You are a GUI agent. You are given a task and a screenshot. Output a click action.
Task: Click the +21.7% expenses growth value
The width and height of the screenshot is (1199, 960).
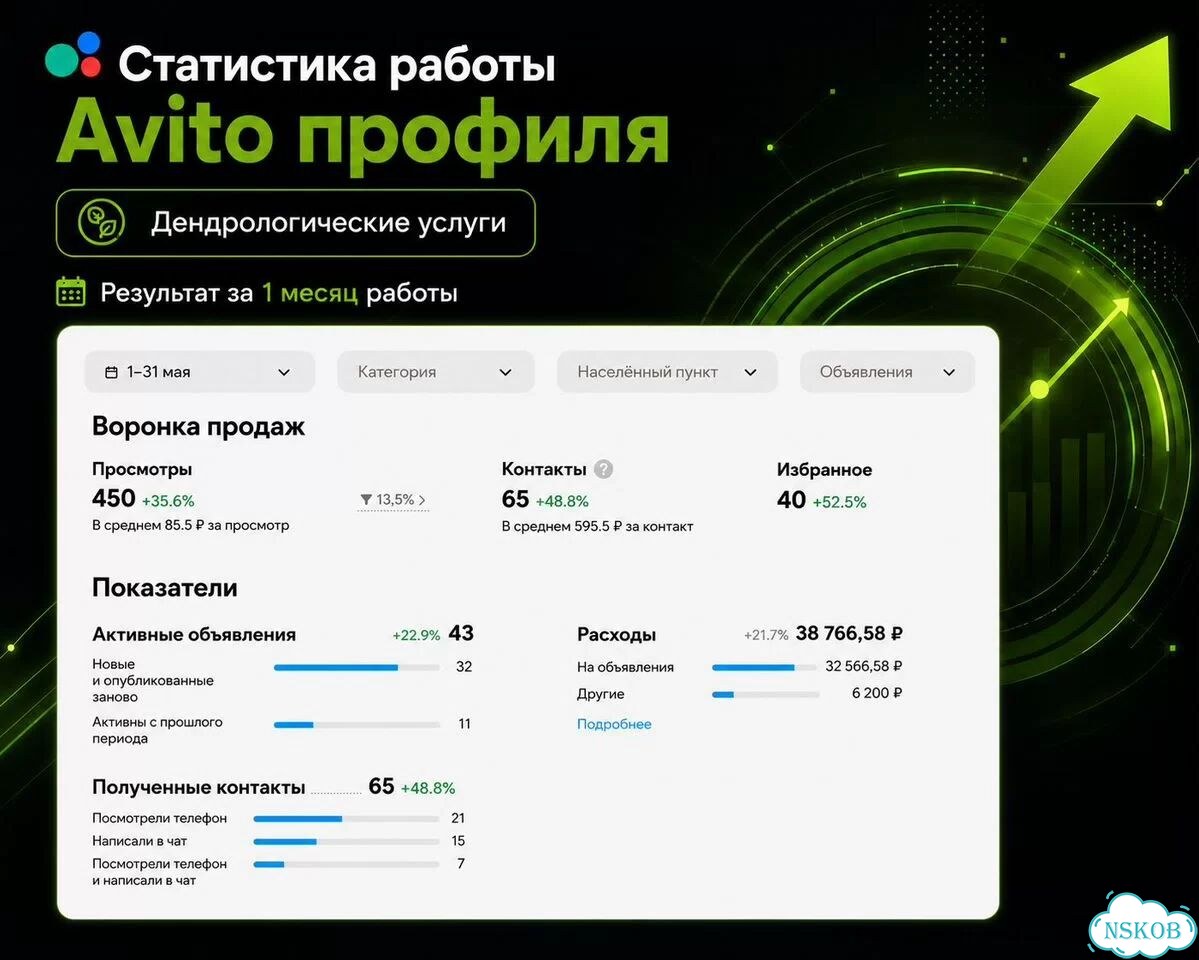tap(765, 635)
